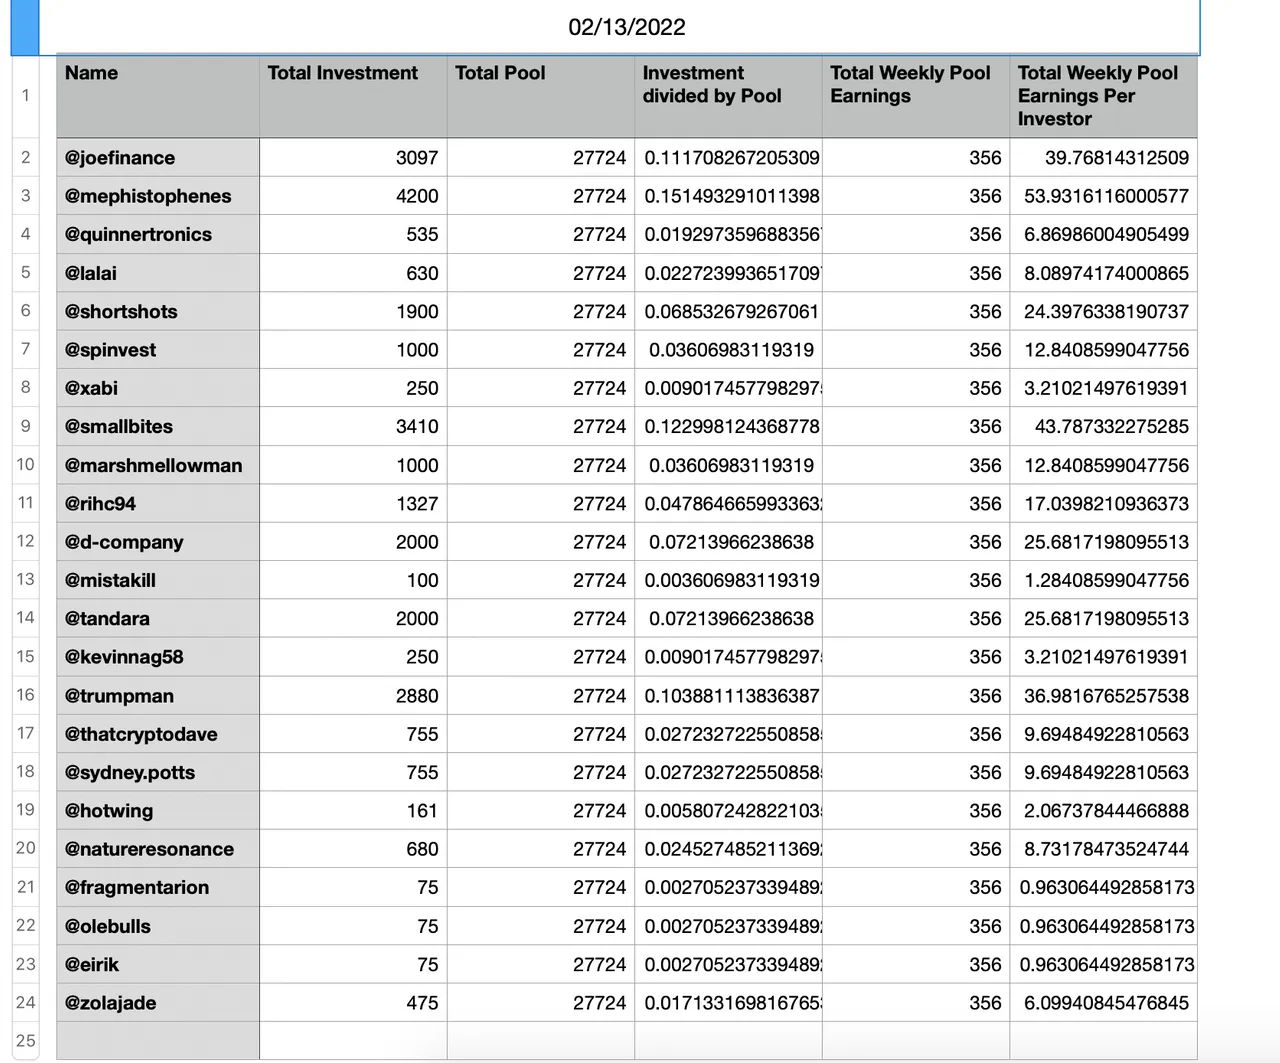Select the table title 02/13/2022

coord(627,27)
